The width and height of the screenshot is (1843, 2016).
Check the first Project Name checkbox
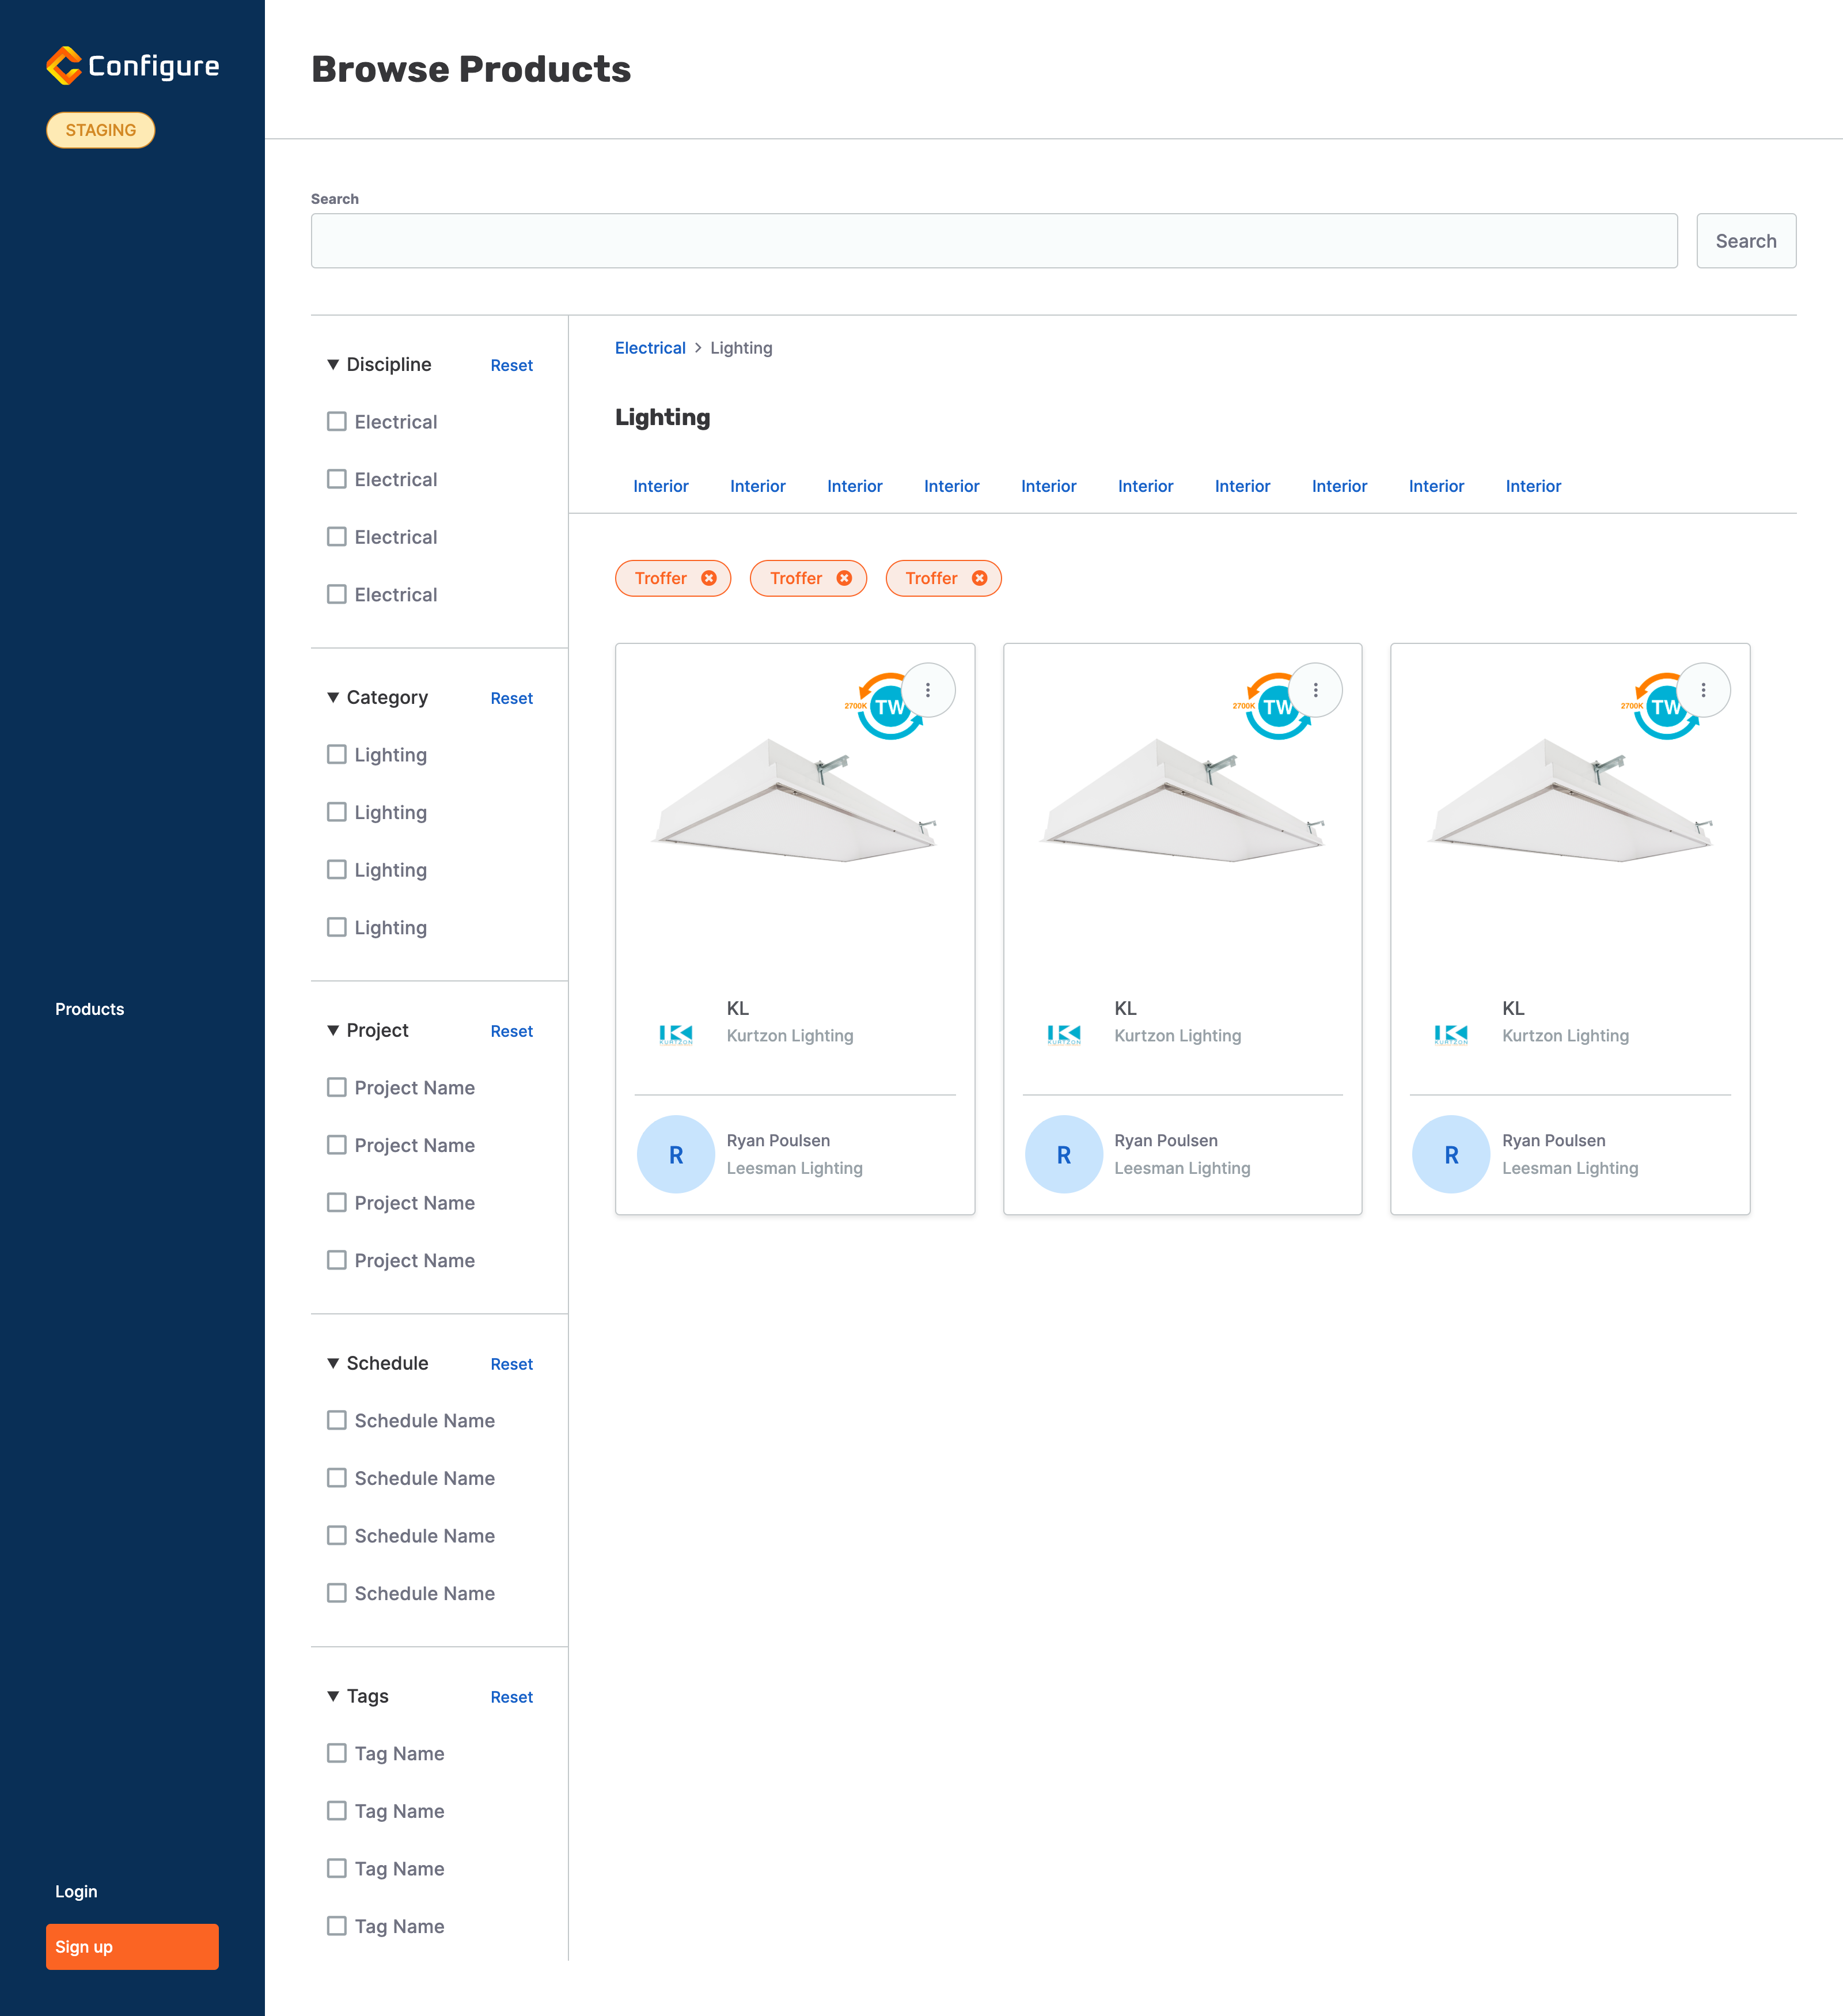click(337, 1088)
